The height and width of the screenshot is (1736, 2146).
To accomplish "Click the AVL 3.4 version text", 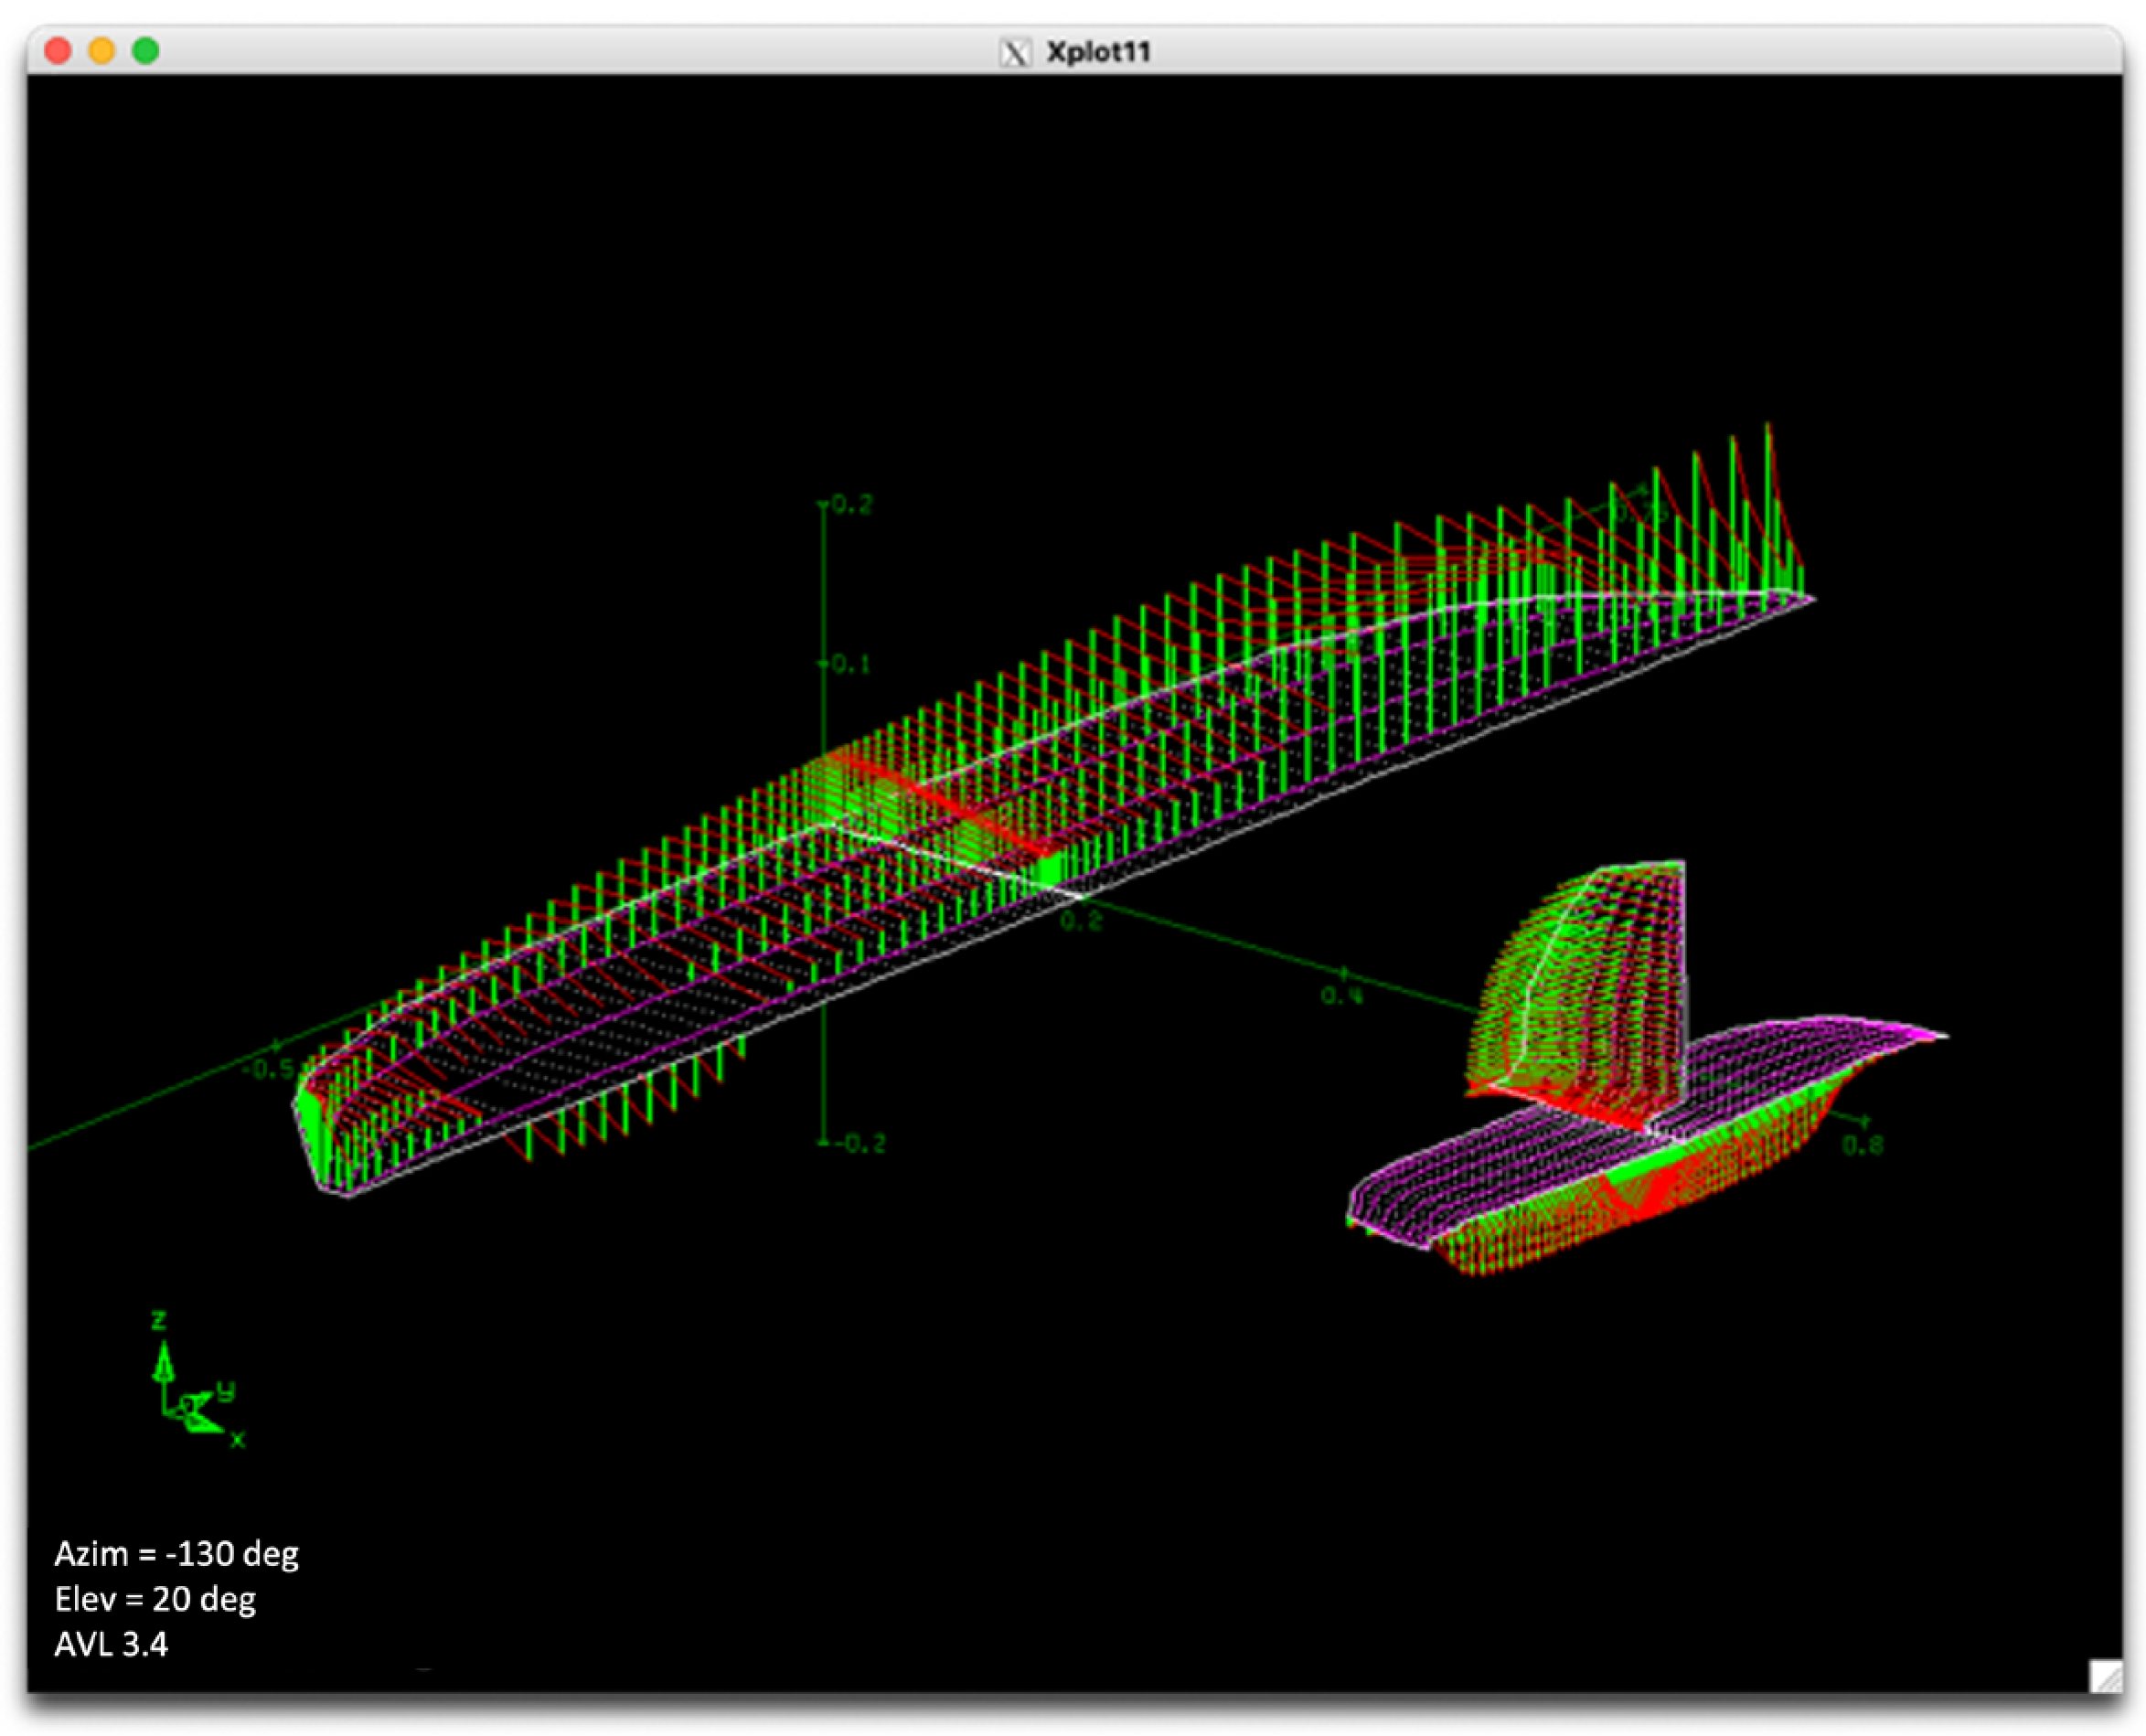I will [x=111, y=1644].
